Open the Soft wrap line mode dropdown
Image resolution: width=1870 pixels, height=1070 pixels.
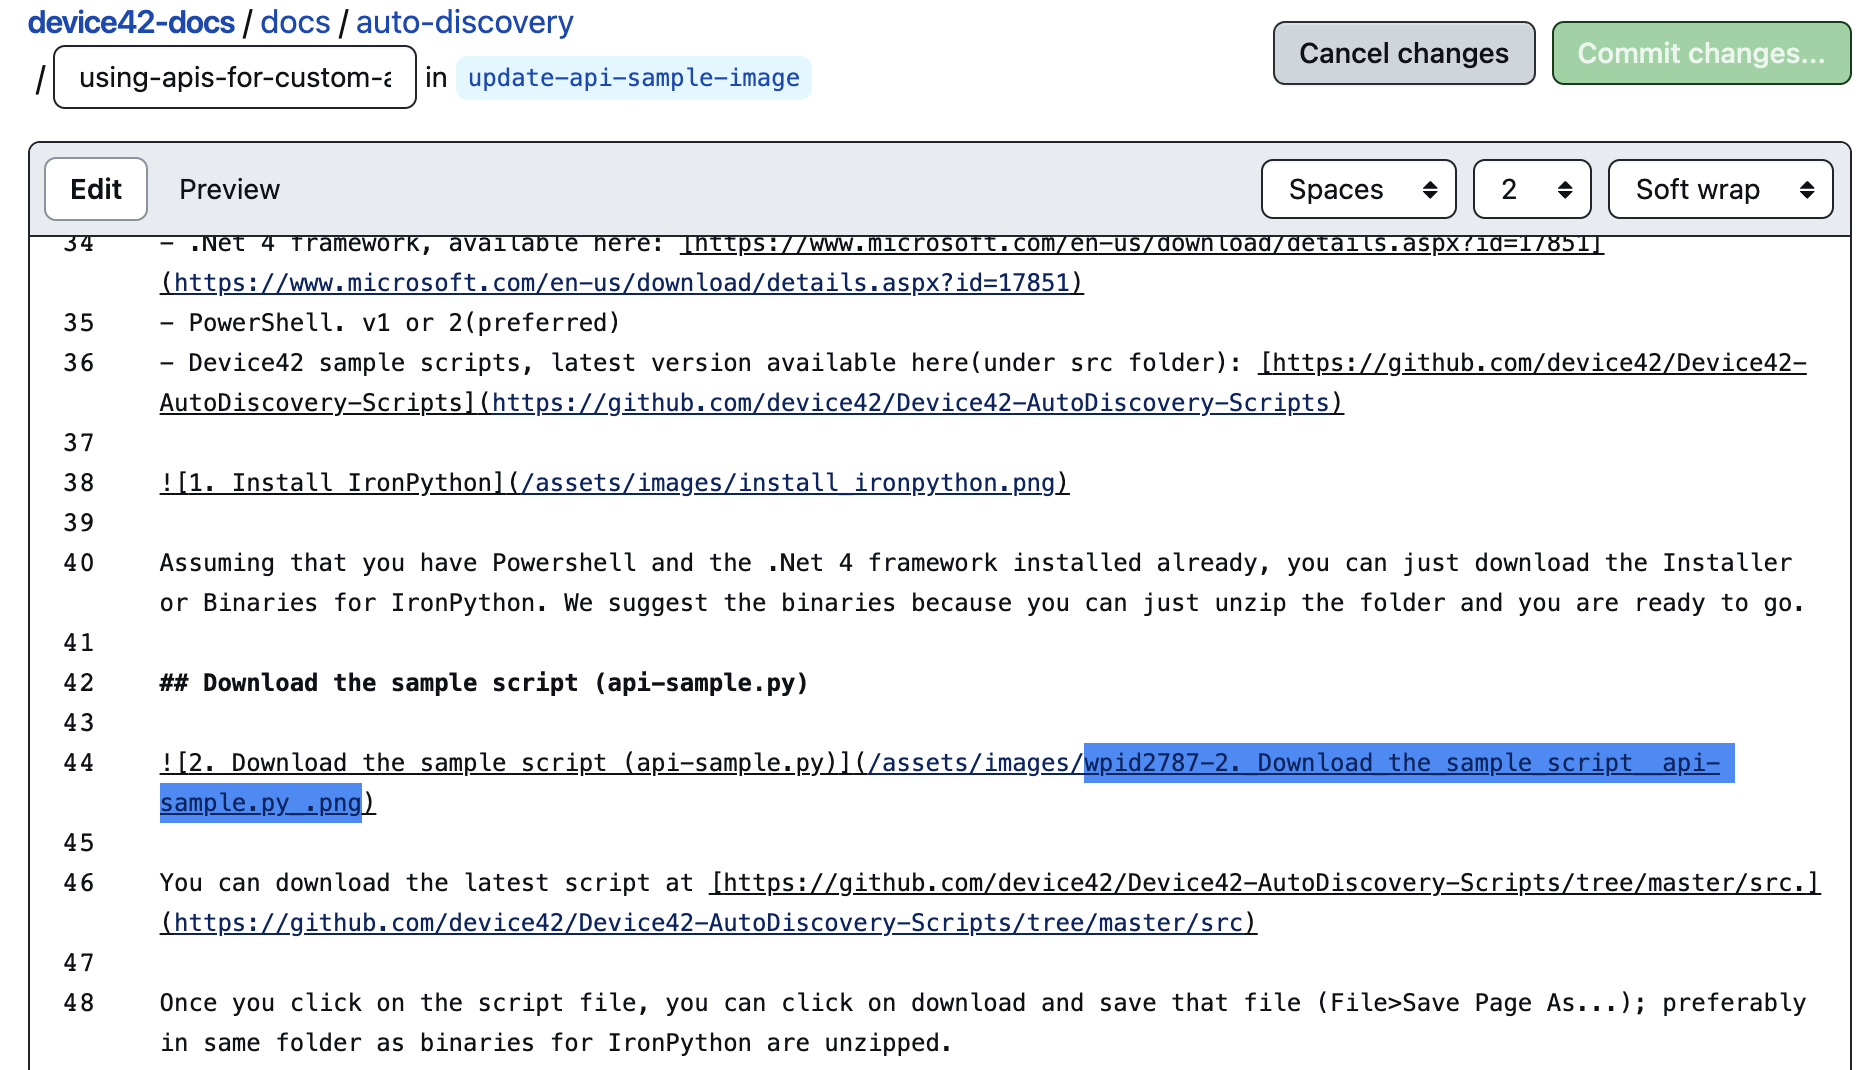click(1719, 189)
